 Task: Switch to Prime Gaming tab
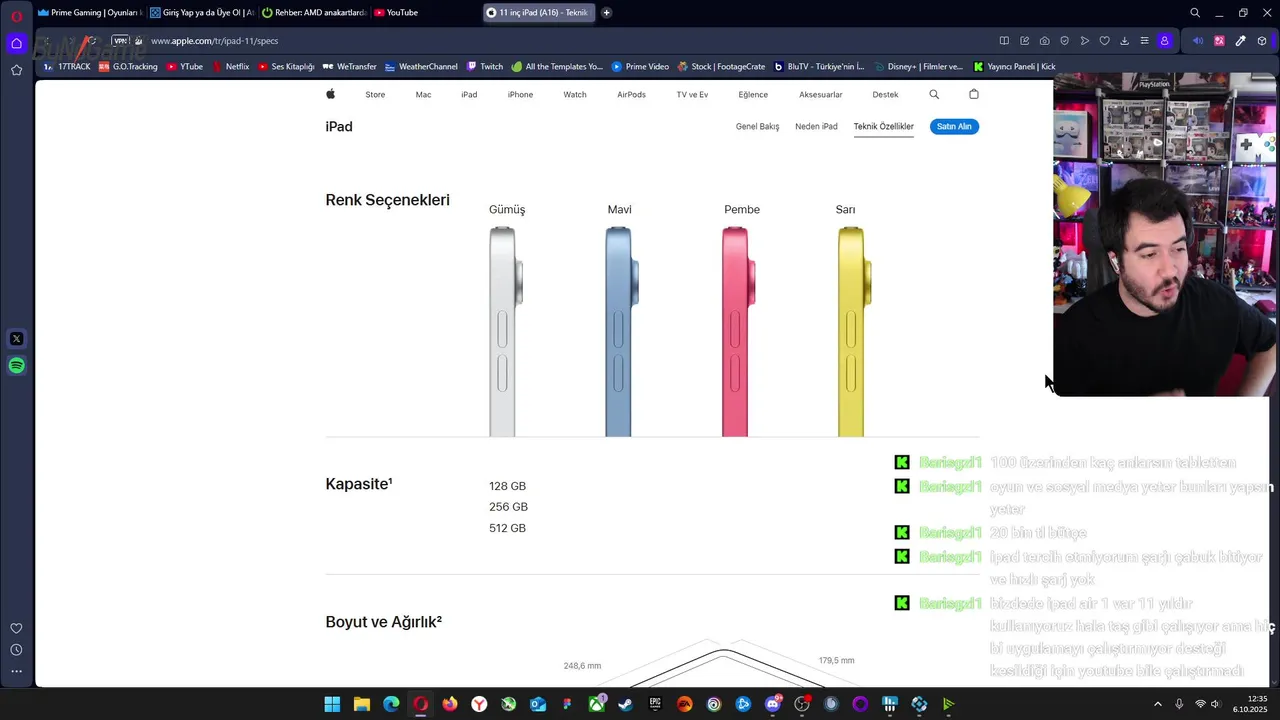click(89, 13)
